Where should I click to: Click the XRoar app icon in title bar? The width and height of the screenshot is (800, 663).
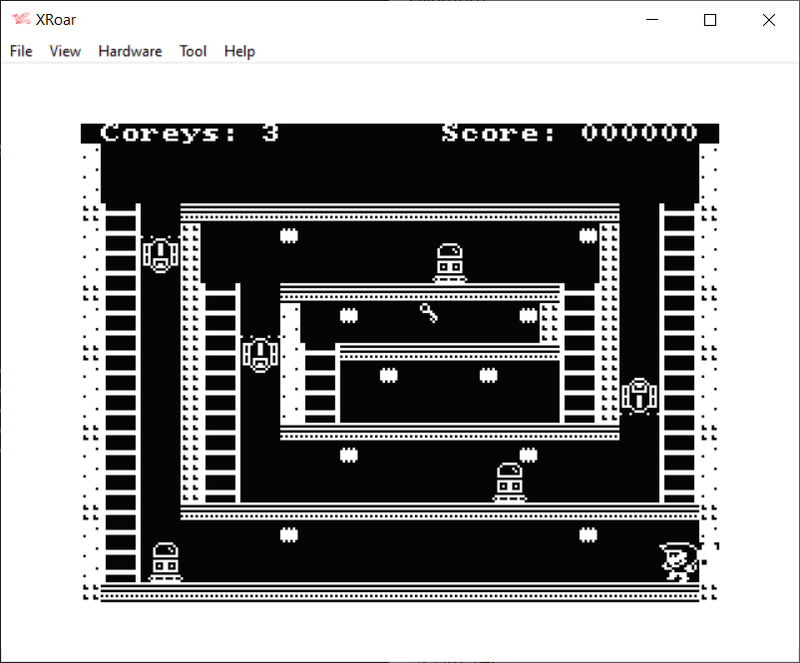pos(21,20)
